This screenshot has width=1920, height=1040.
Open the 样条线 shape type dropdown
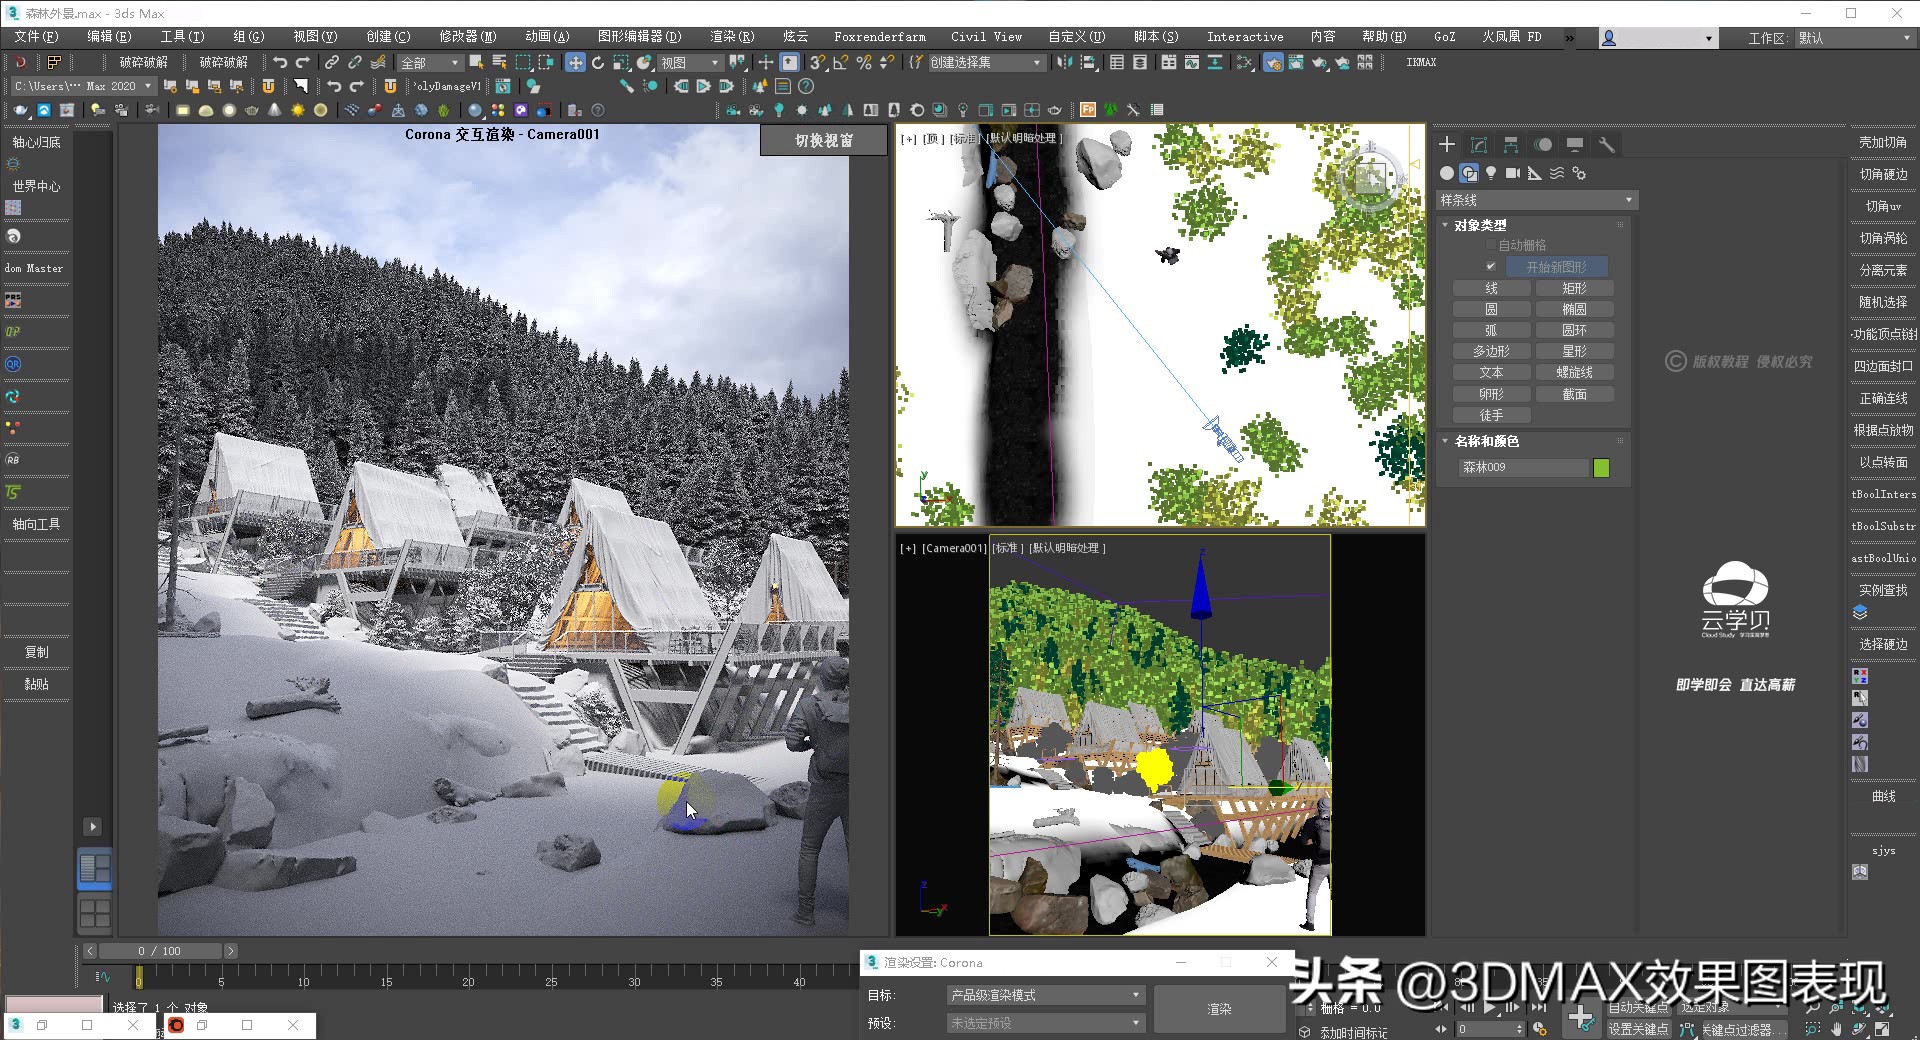coord(1536,200)
